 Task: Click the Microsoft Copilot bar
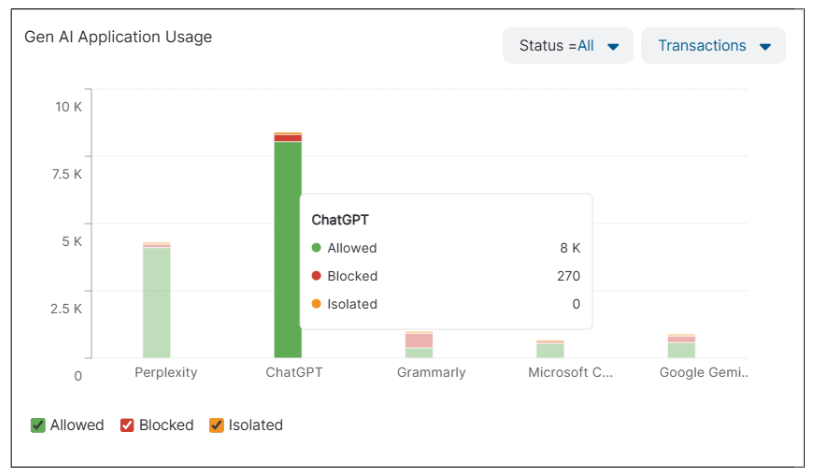pos(550,349)
